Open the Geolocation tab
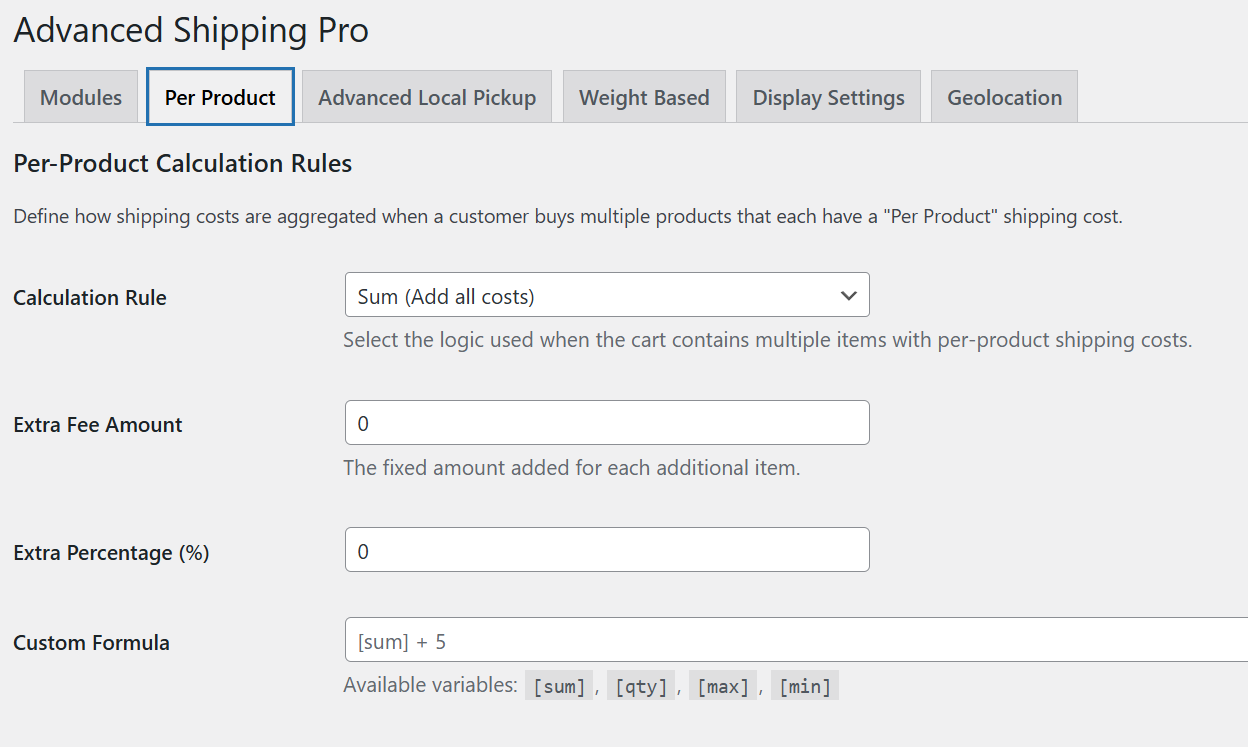Screen dimensions: 1248x747 pyautogui.click(x=1004, y=96)
